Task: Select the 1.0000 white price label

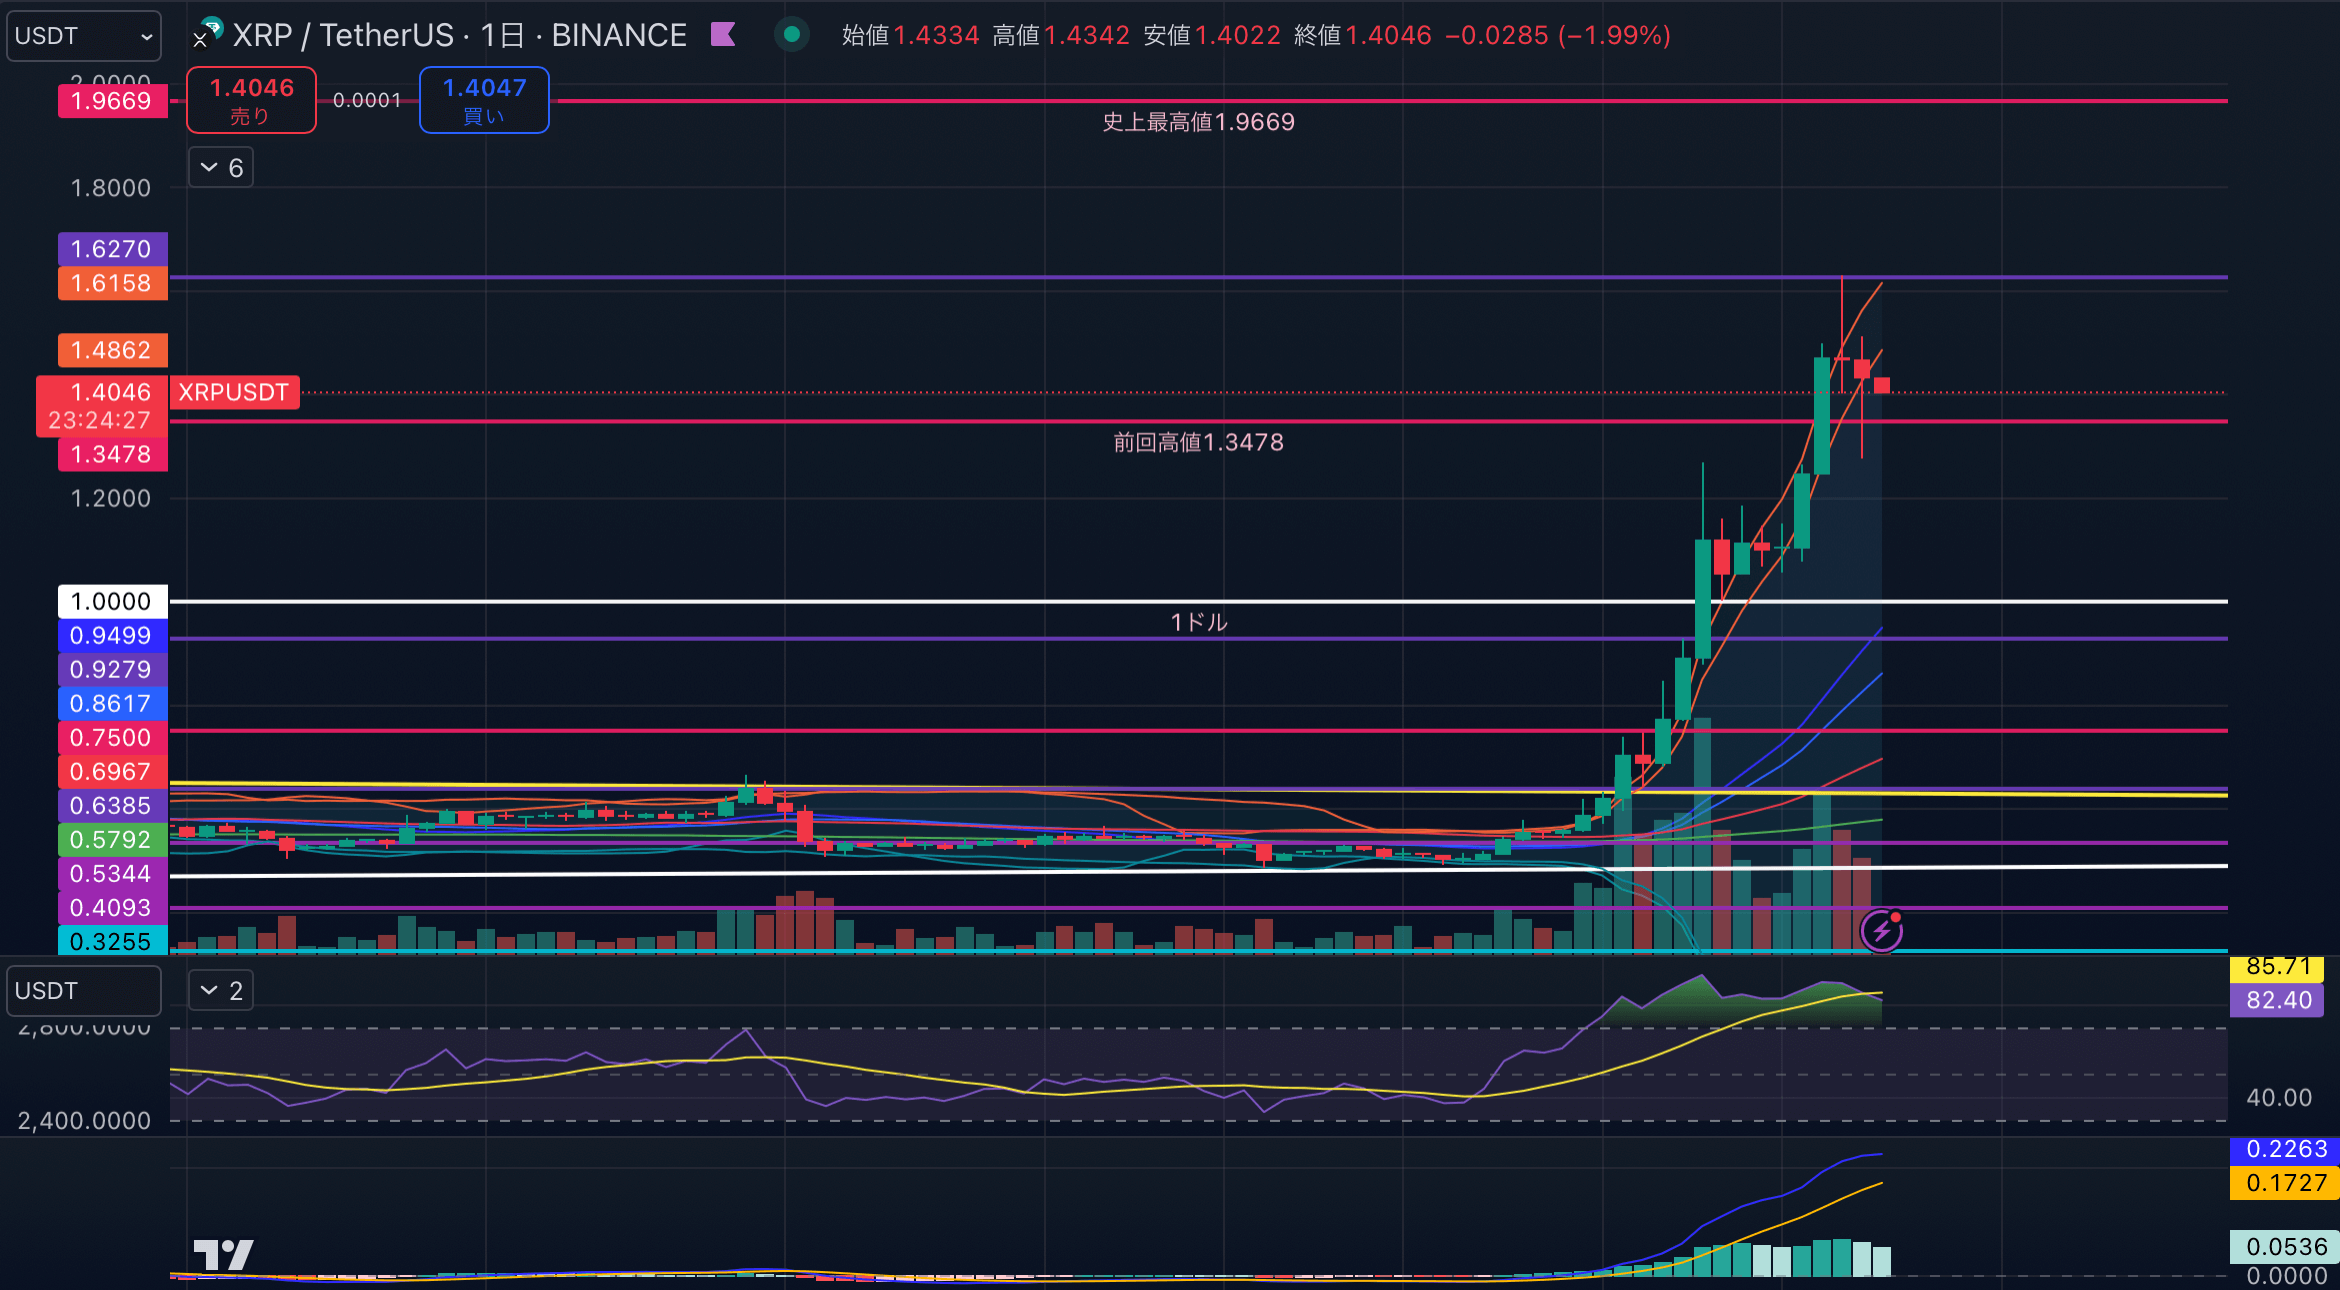Action: tap(112, 601)
